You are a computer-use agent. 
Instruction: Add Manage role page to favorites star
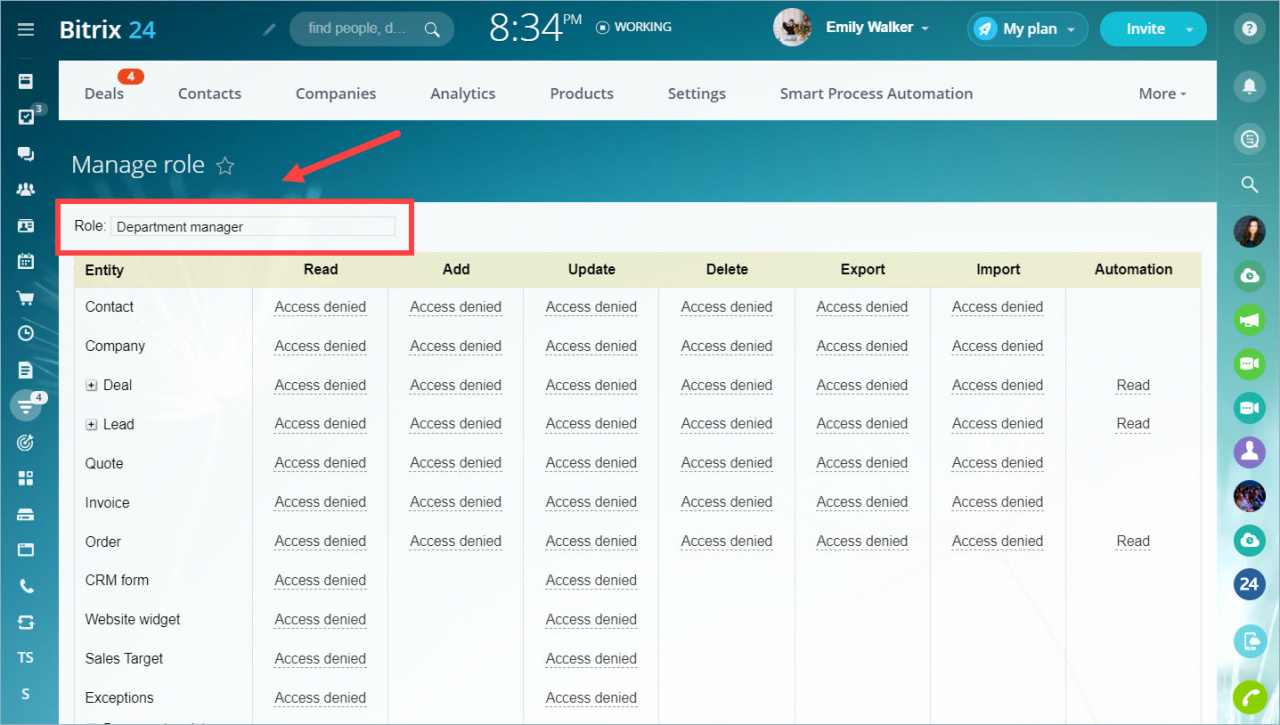pos(225,166)
